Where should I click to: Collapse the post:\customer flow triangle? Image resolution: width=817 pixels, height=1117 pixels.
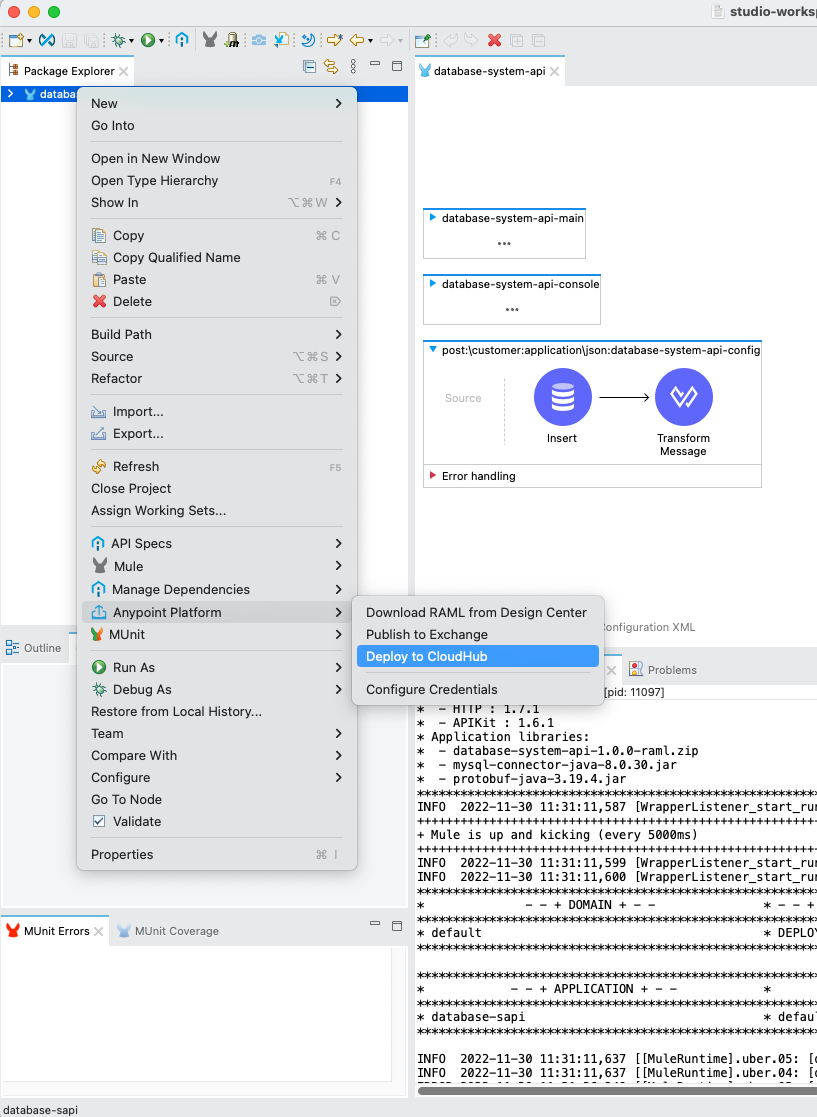point(433,350)
